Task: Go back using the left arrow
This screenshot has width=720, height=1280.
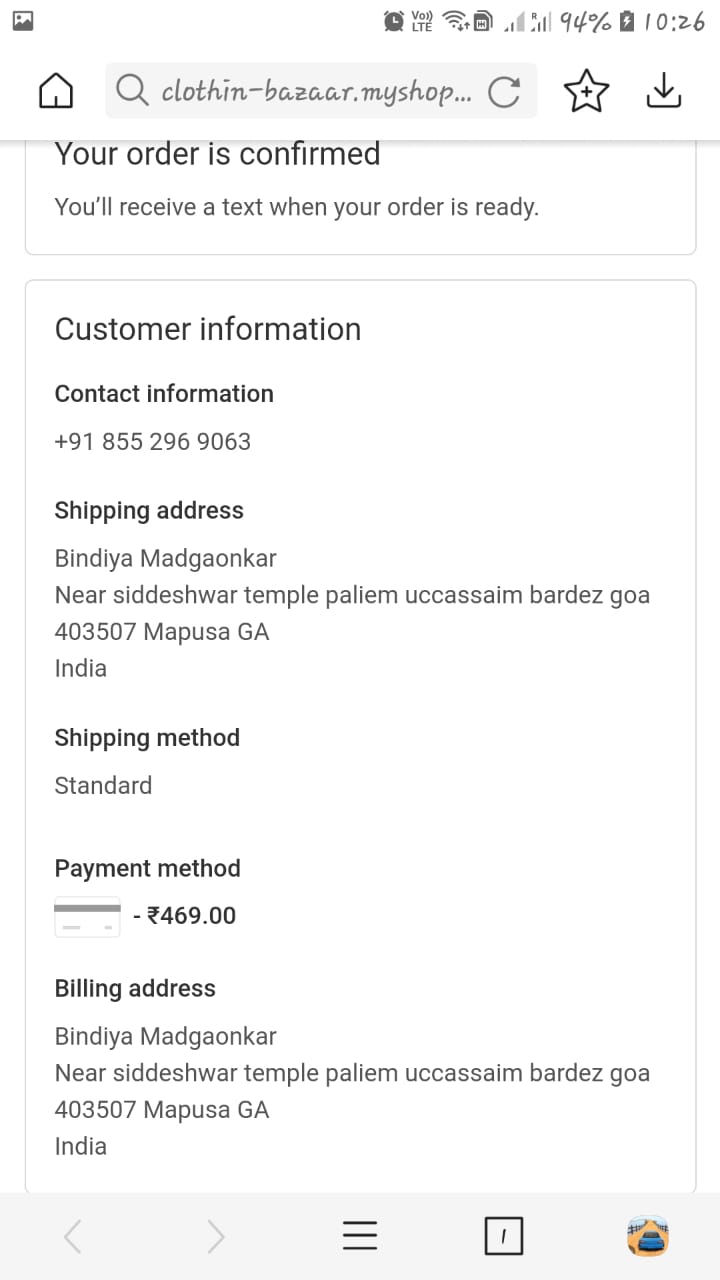Action: pos(72,1237)
